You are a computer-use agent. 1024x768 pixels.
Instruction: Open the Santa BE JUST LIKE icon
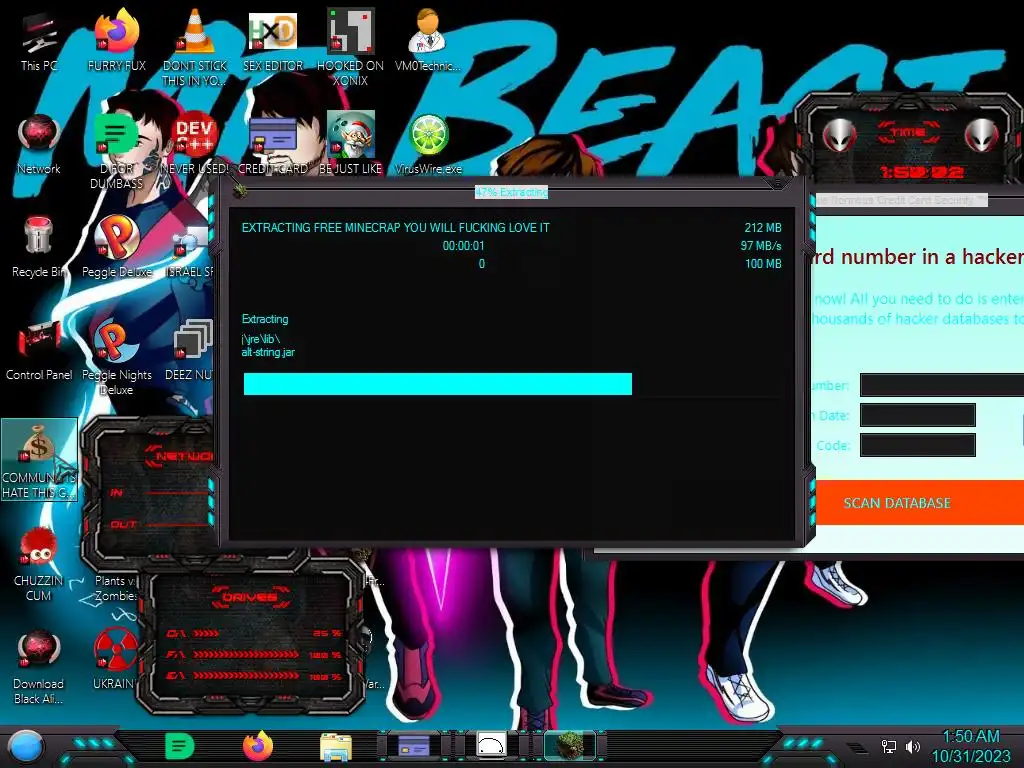[350, 144]
